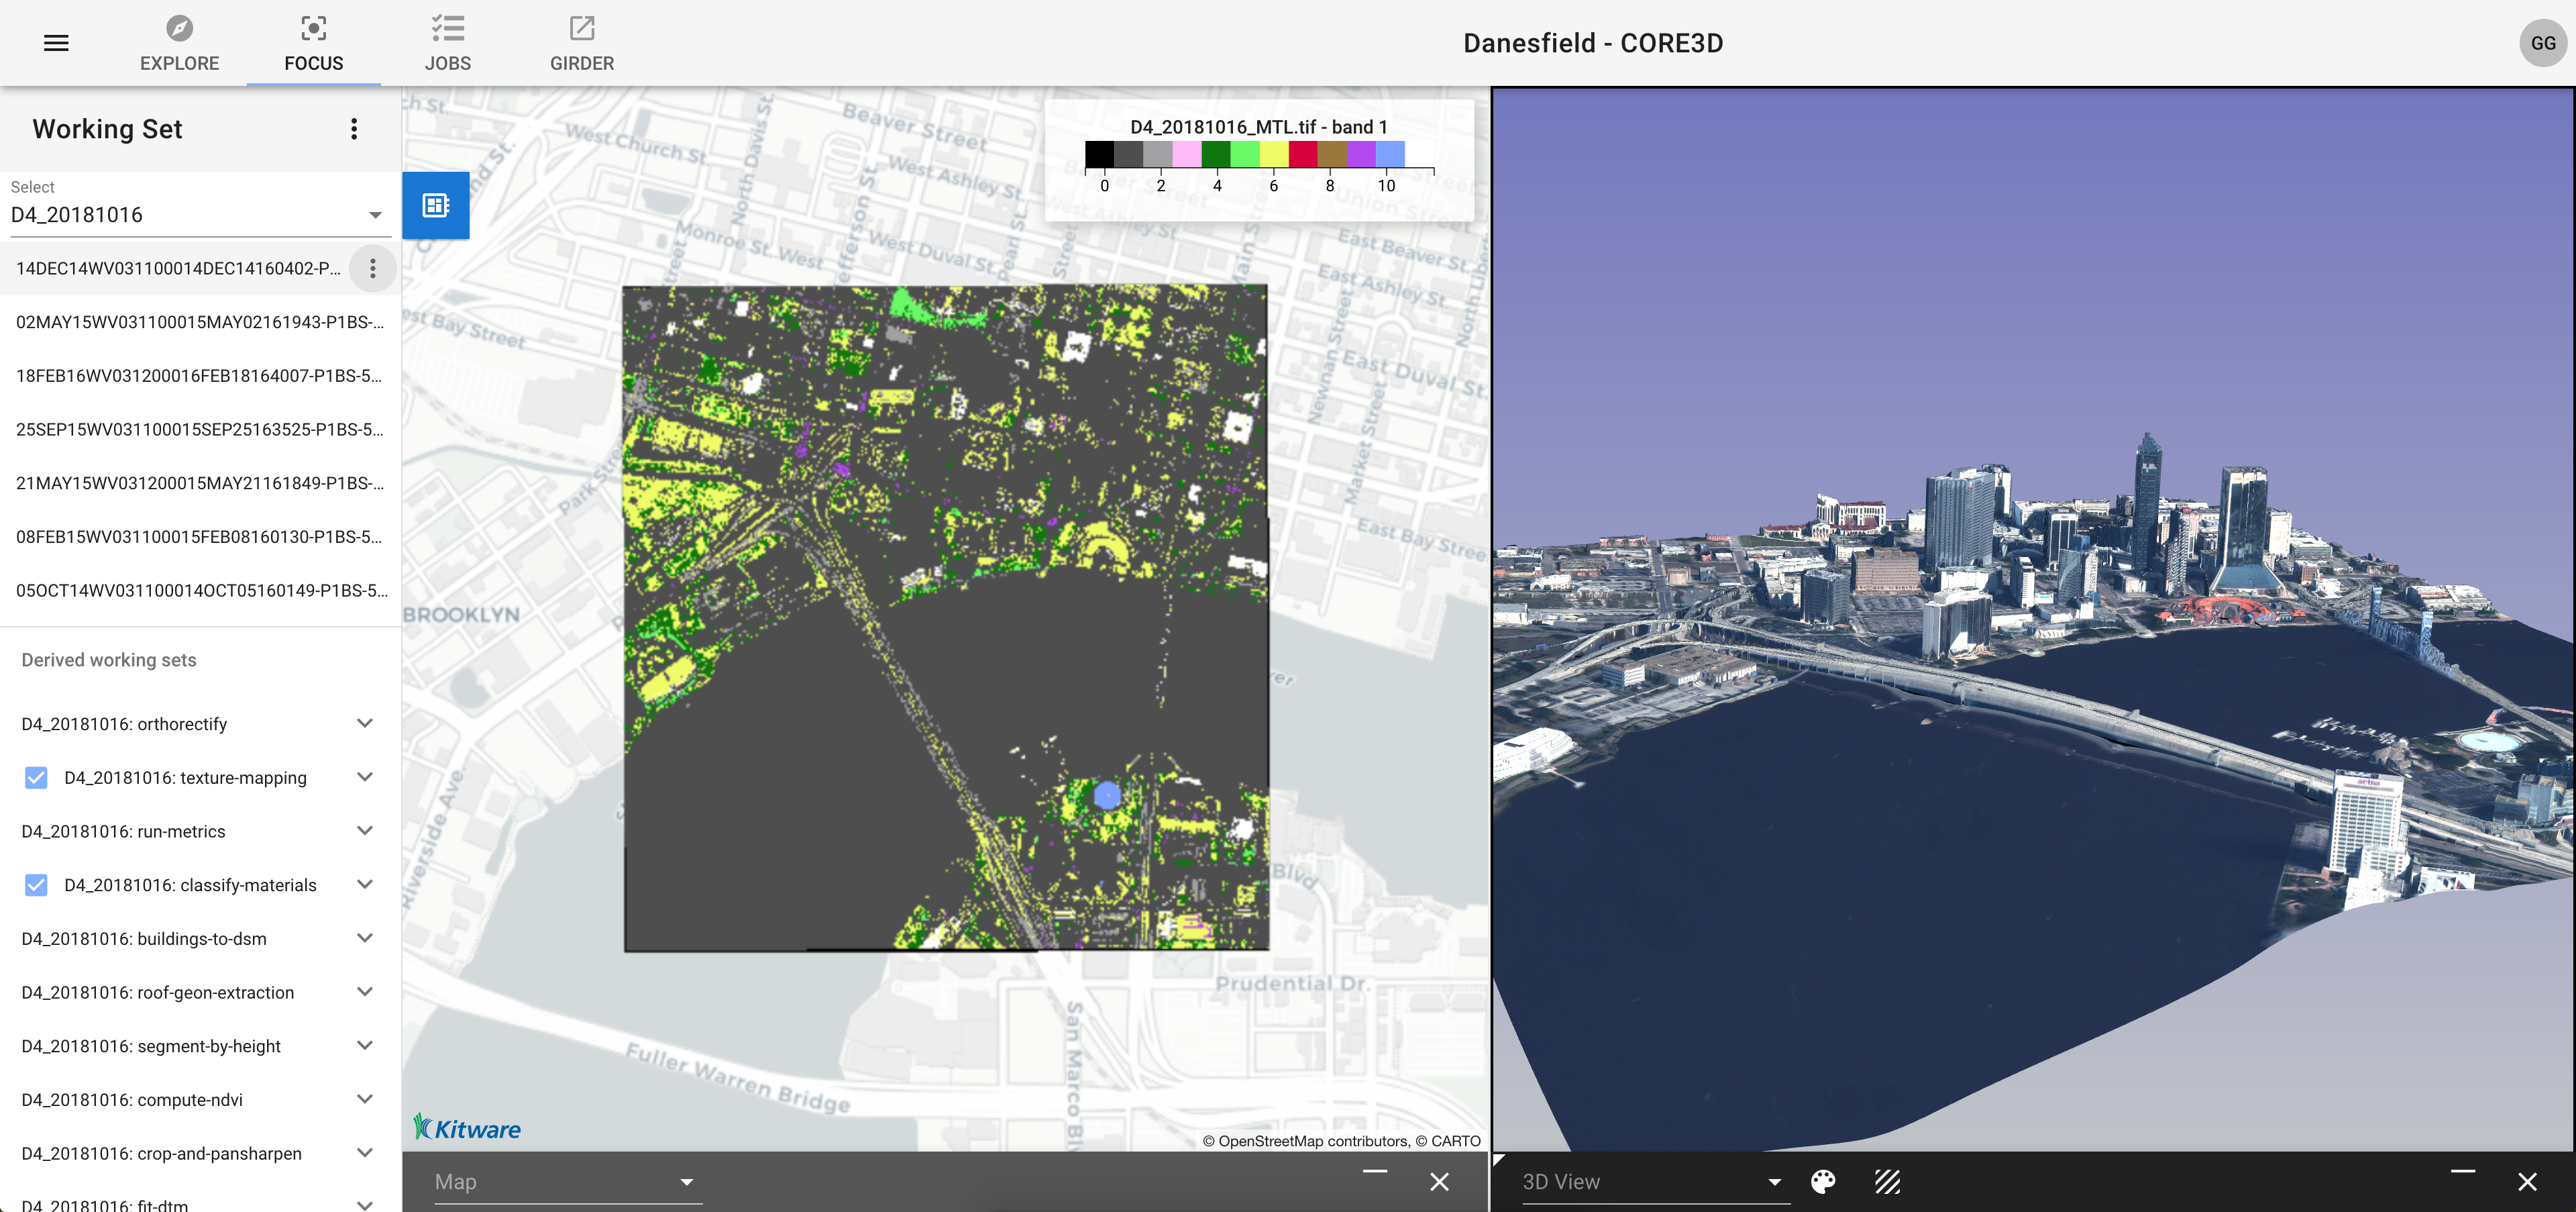Uncheck the classify-materials working set checkbox
2576x1212 pixels.
[36, 885]
